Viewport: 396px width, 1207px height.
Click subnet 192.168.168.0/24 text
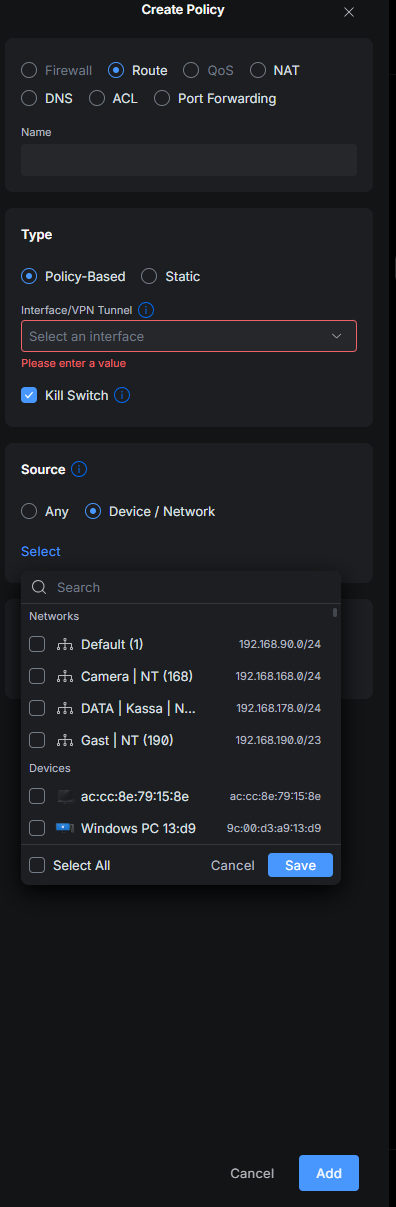tap(278, 676)
